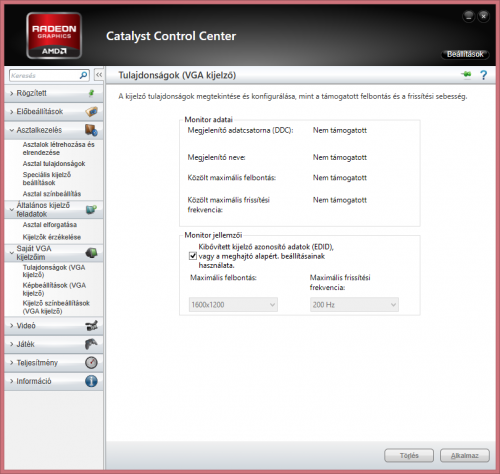Open help with the question mark icon

(x=483, y=75)
